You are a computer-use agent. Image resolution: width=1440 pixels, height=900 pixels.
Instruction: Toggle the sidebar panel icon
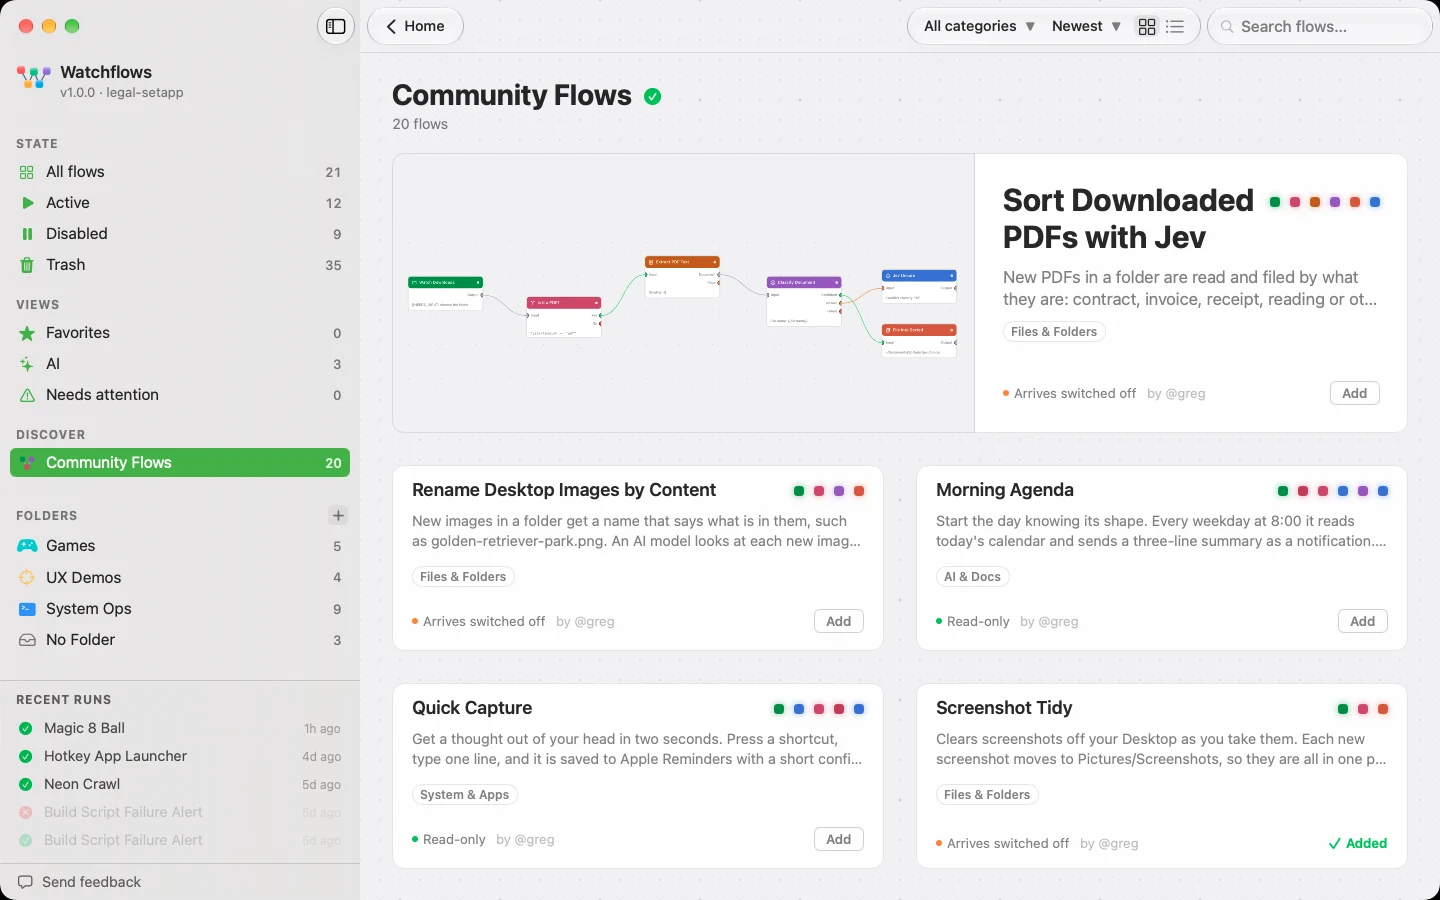[336, 26]
